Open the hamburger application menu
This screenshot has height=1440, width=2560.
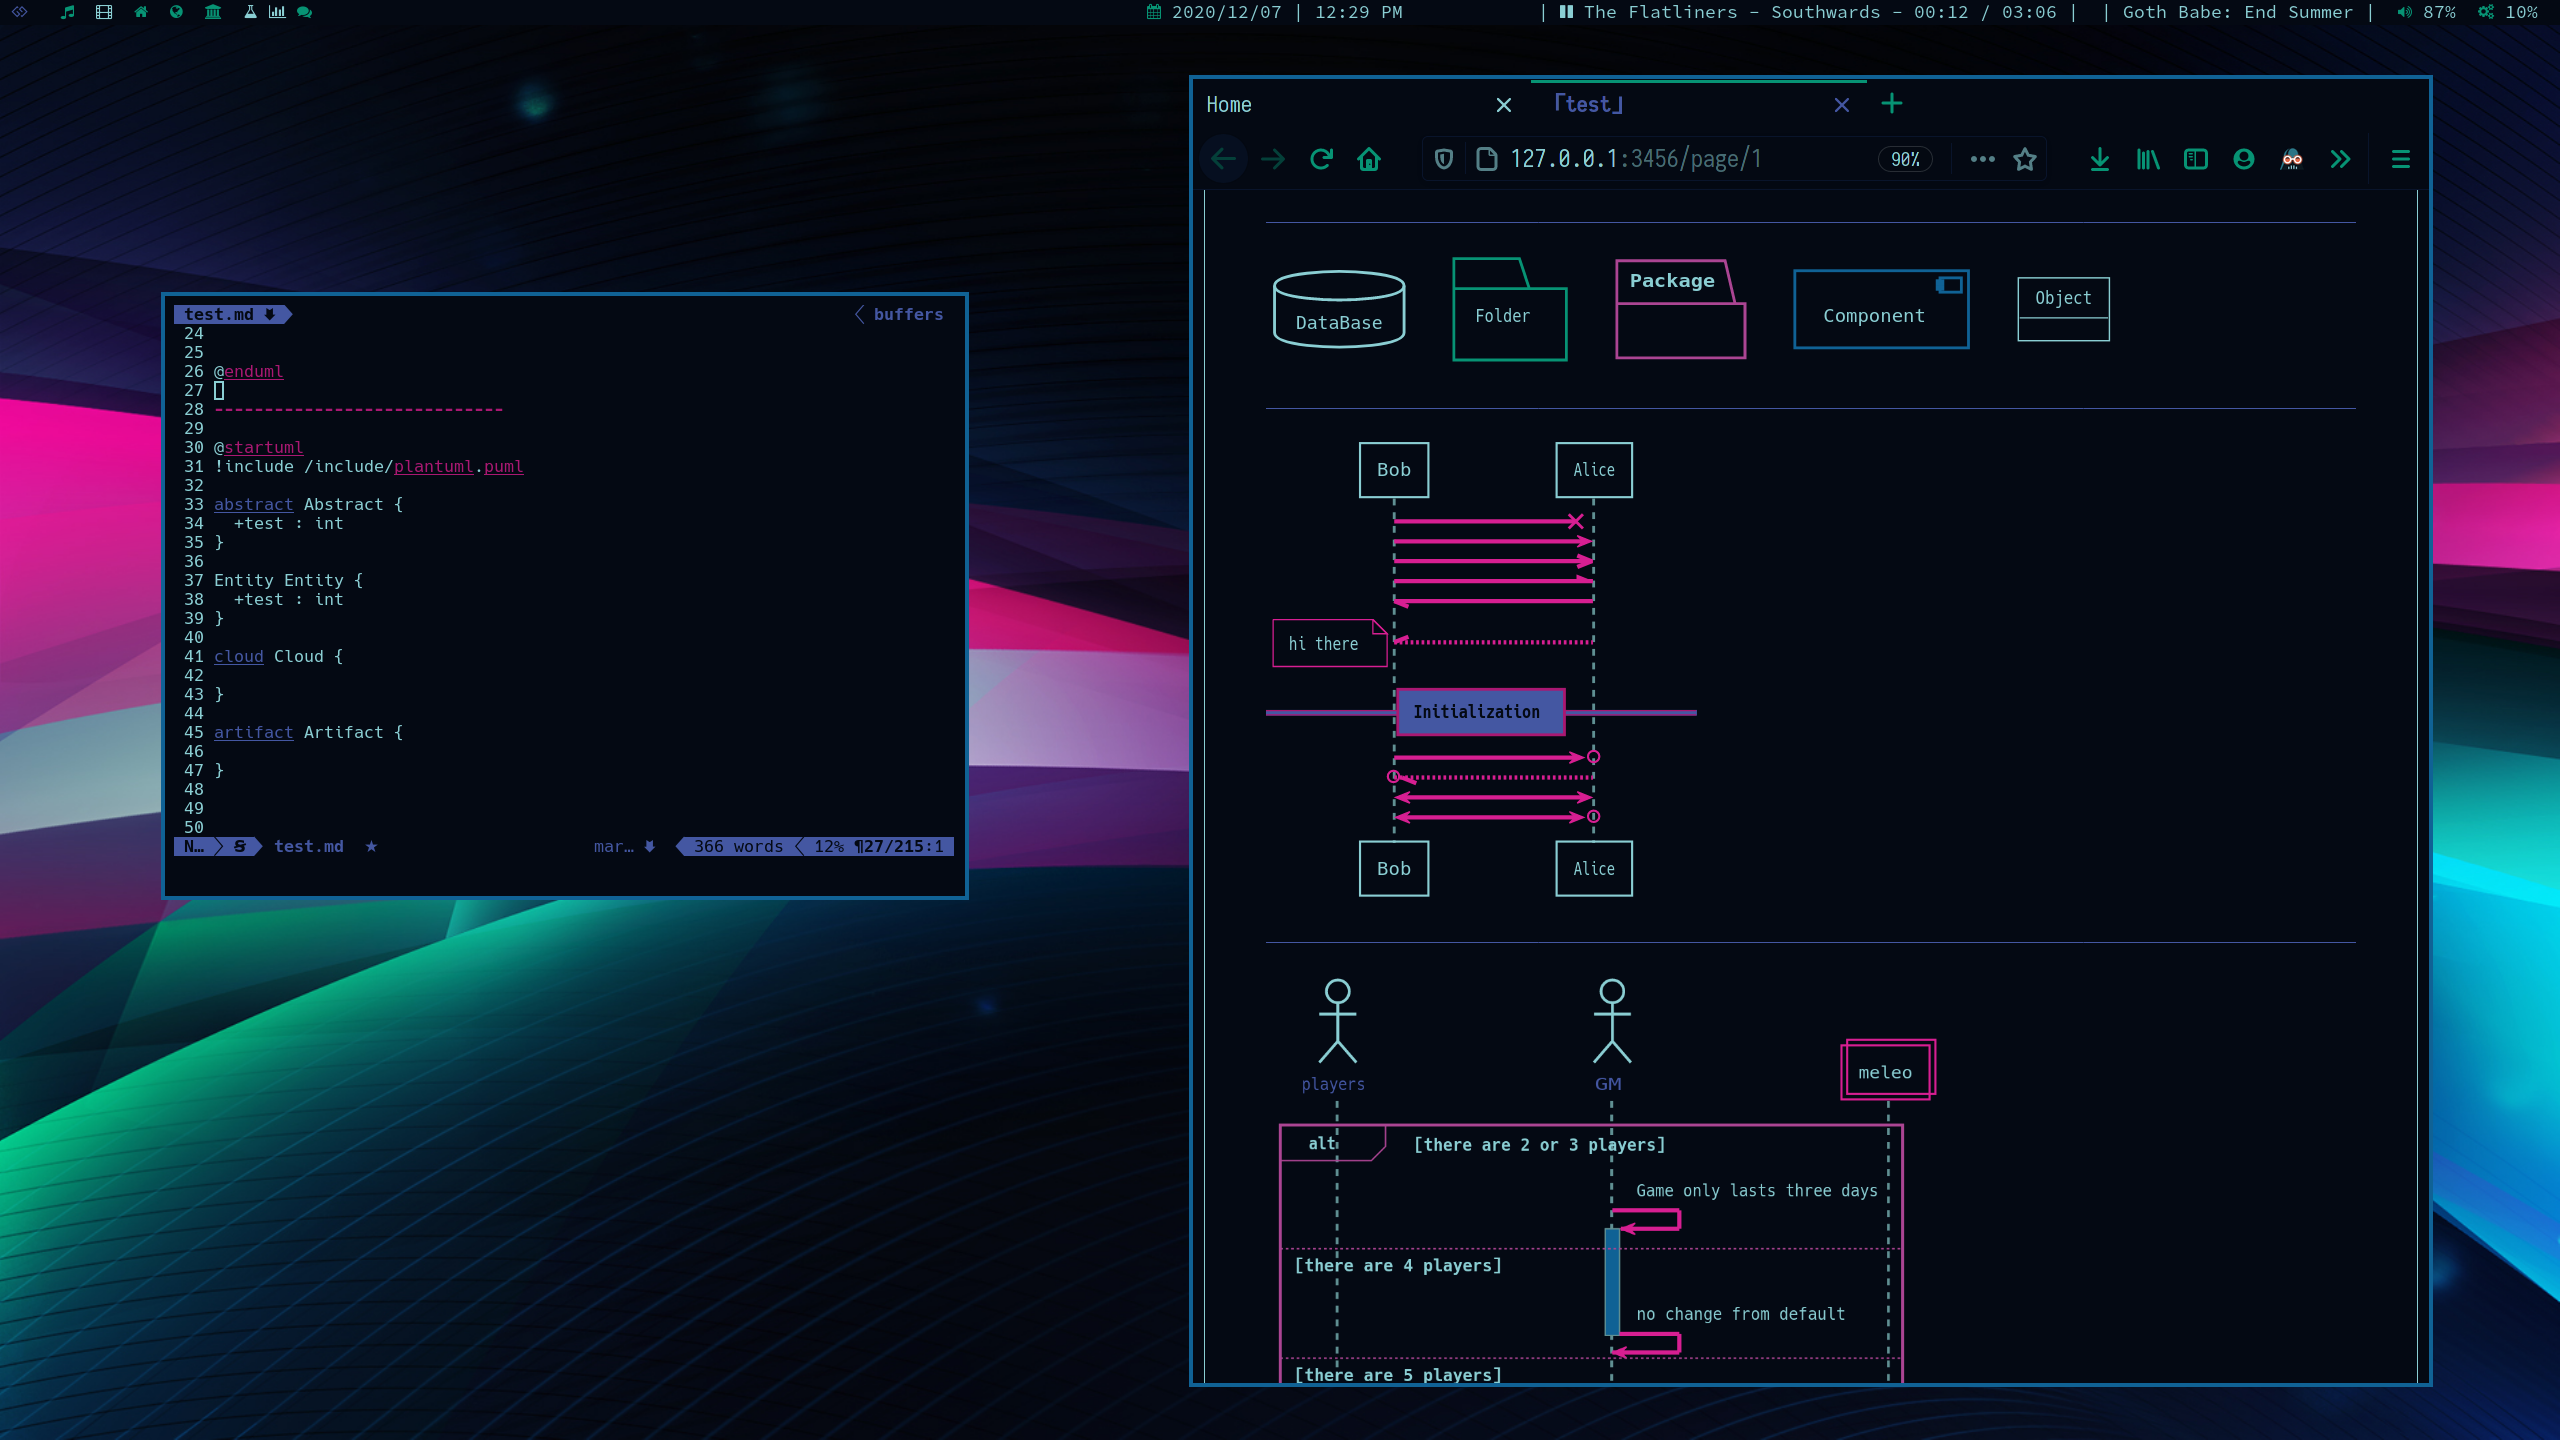[x=2400, y=159]
